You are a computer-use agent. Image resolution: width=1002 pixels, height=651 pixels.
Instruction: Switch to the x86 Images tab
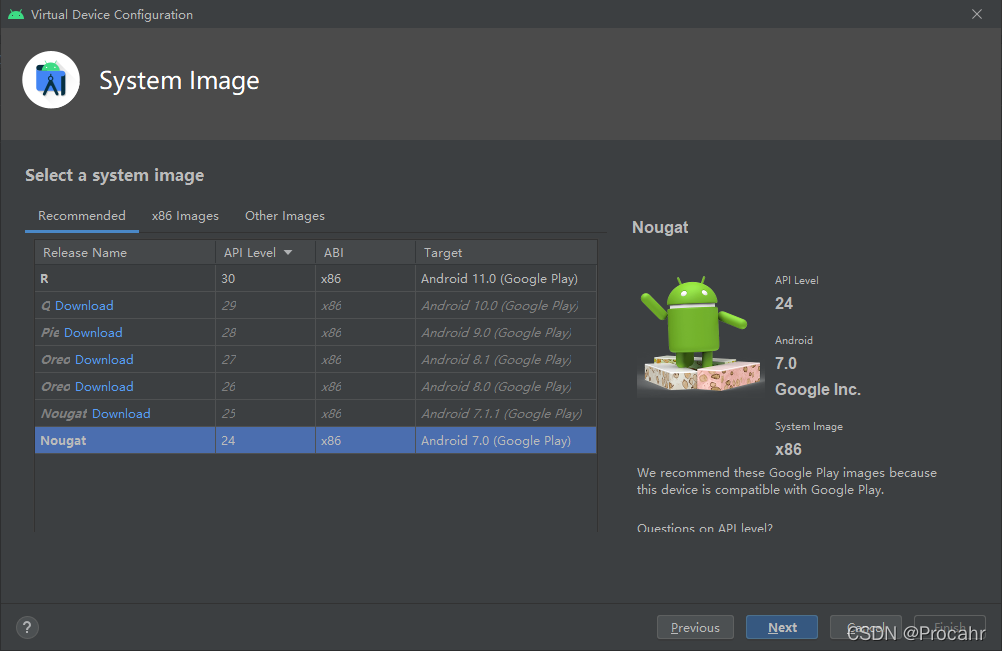pos(185,216)
